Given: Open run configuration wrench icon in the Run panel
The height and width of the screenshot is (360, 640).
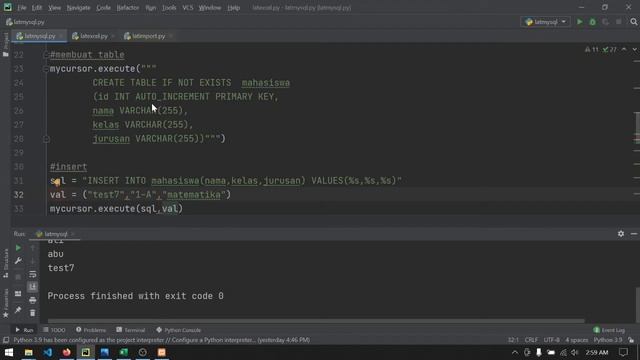Looking at the screenshot, I should pyautogui.click(x=18, y=261).
